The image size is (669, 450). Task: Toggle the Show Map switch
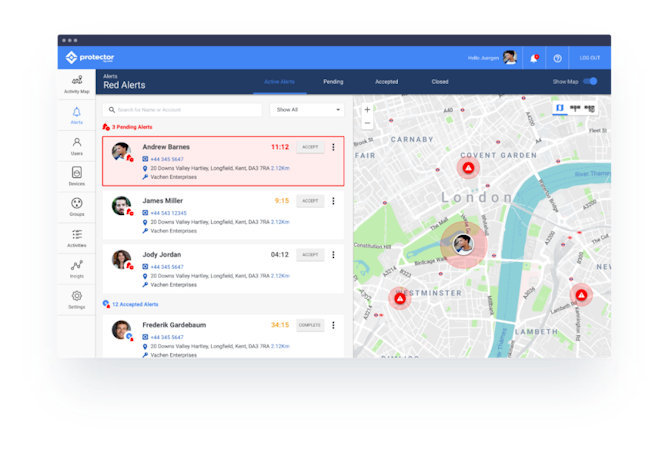pyautogui.click(x=590, y=81)
